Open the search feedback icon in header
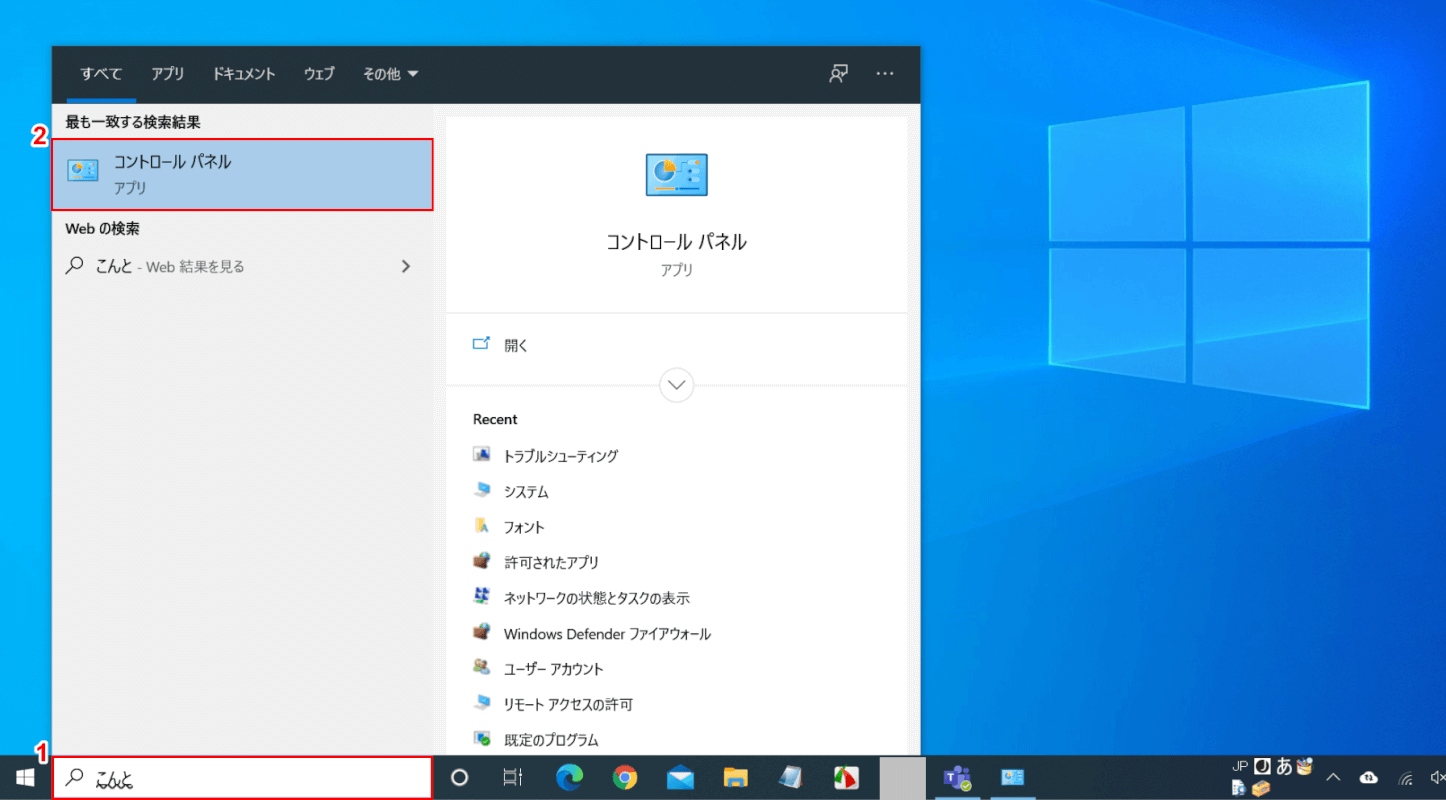The height and width of the screenshot is (800, 1446). [839, 74]
